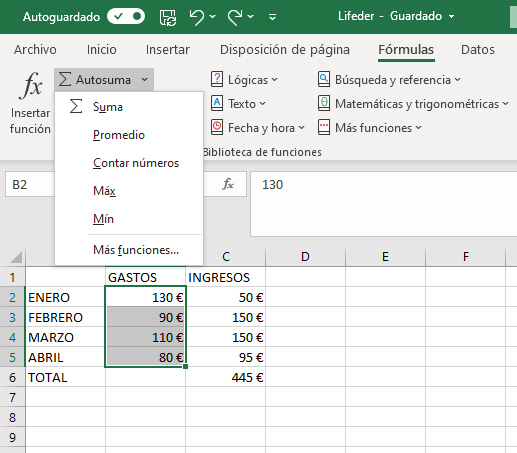
Task: Open Fecha y hora functions icon
Action: pyautogui.click(x=217, y=127)
